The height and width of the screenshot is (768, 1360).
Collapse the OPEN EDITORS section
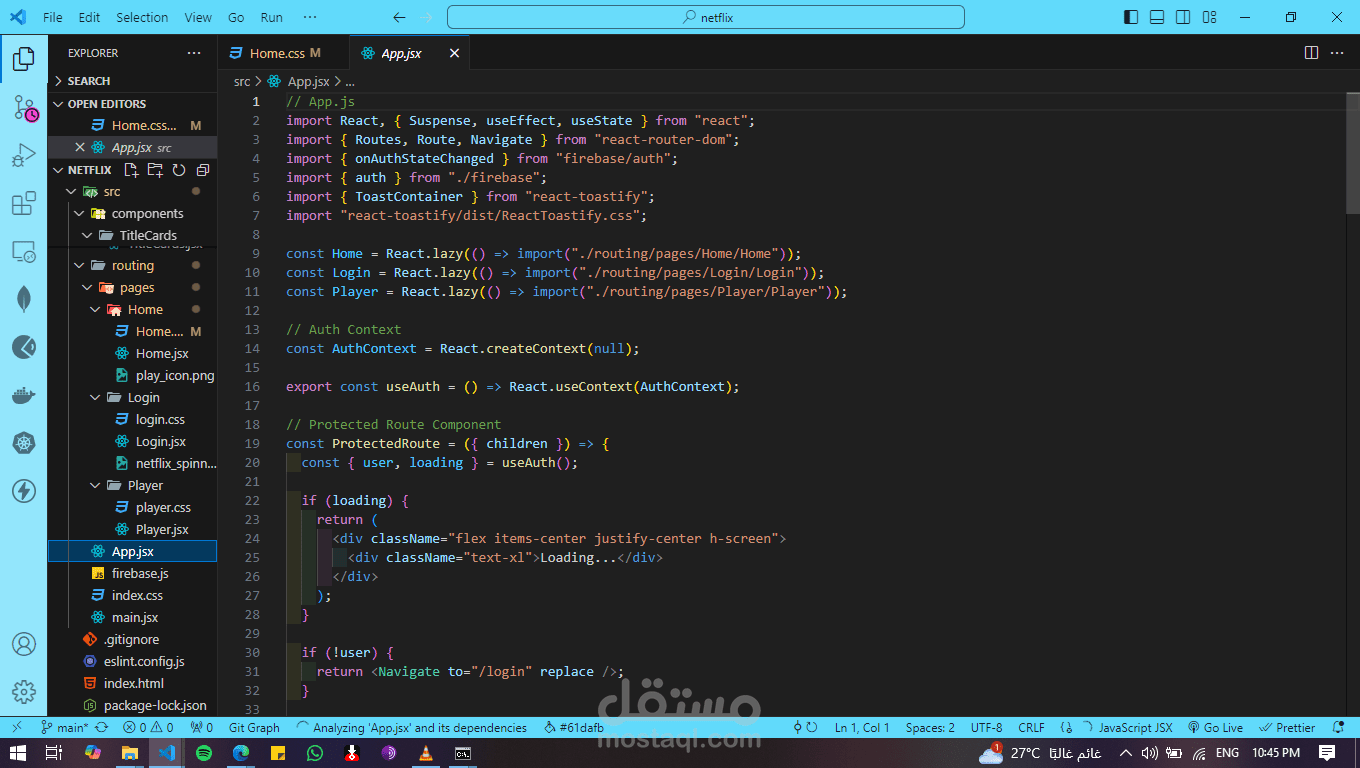point(133,104)
